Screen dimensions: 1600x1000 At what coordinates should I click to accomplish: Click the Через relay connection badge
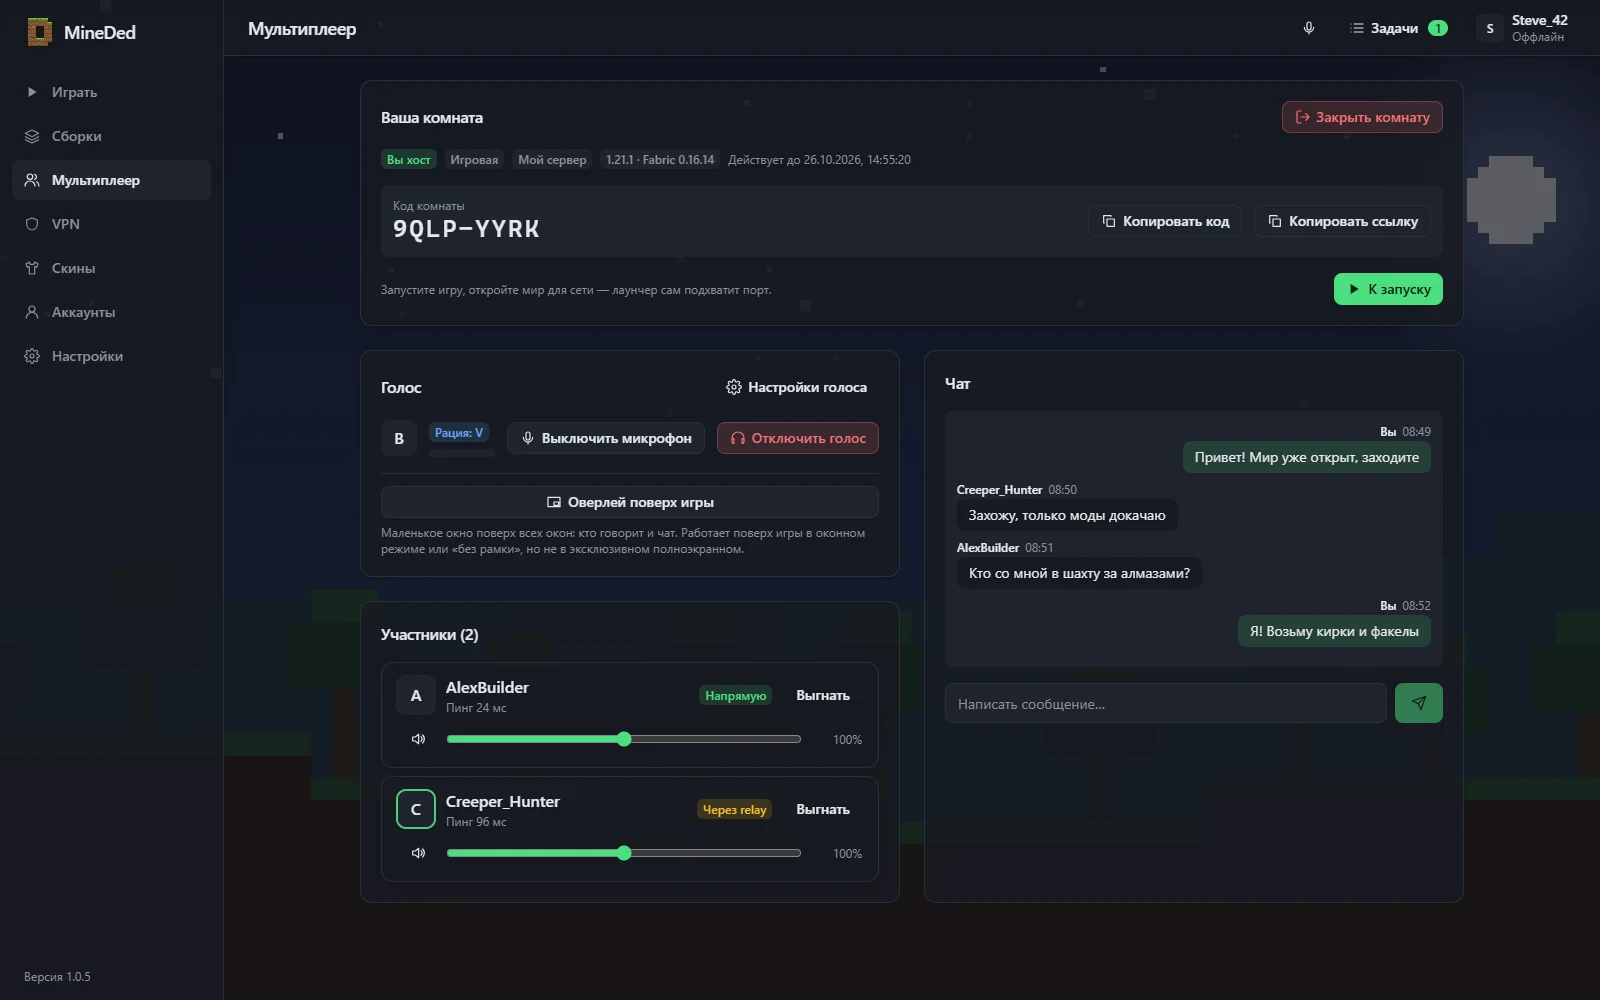pyautogui.click(x=734, y=809)
